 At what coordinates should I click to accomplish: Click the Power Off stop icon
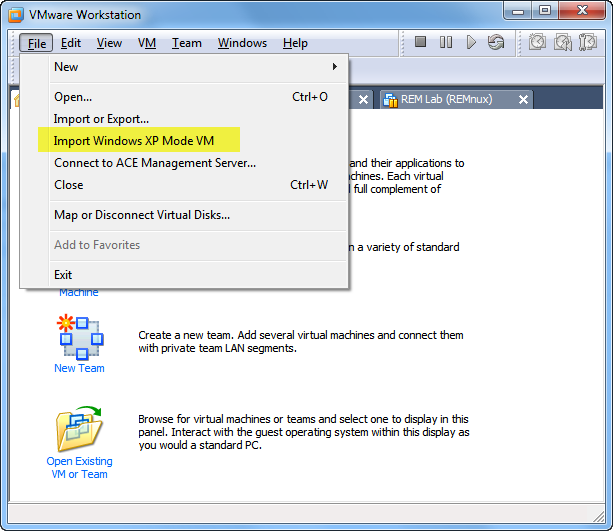(420, 42)
